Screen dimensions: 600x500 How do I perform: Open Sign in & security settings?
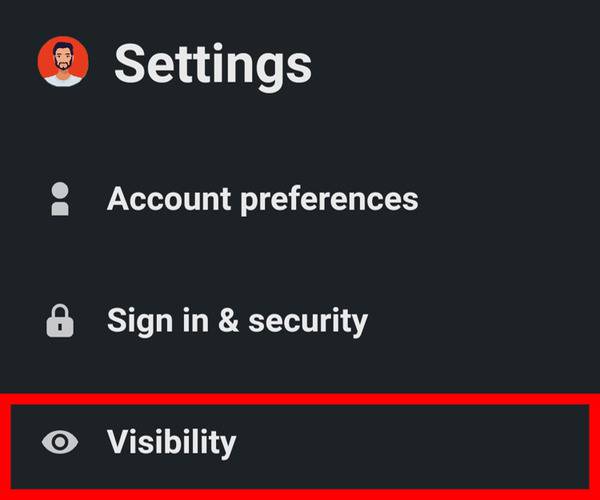[x=237, y=321]
